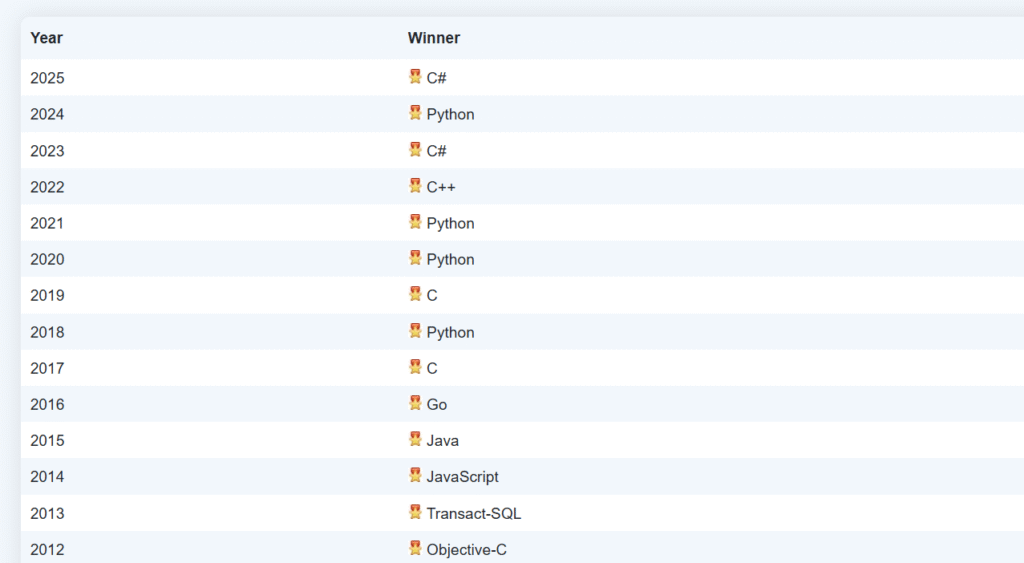Screen dimensions: 1024x563
Task: Select the 2023 year cell
Action: click(x=47, y=151)
